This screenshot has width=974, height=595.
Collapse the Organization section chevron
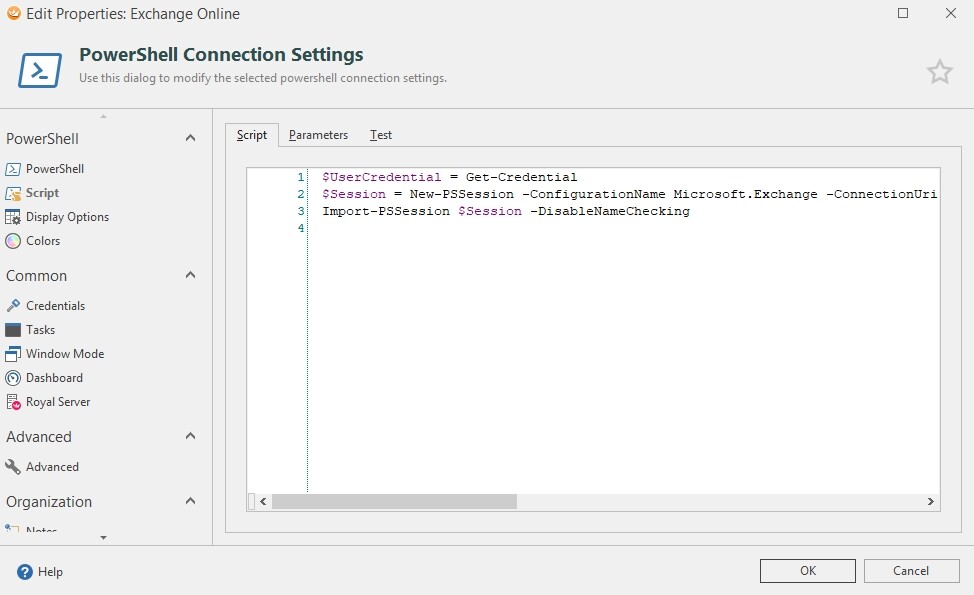pos(190,501)
